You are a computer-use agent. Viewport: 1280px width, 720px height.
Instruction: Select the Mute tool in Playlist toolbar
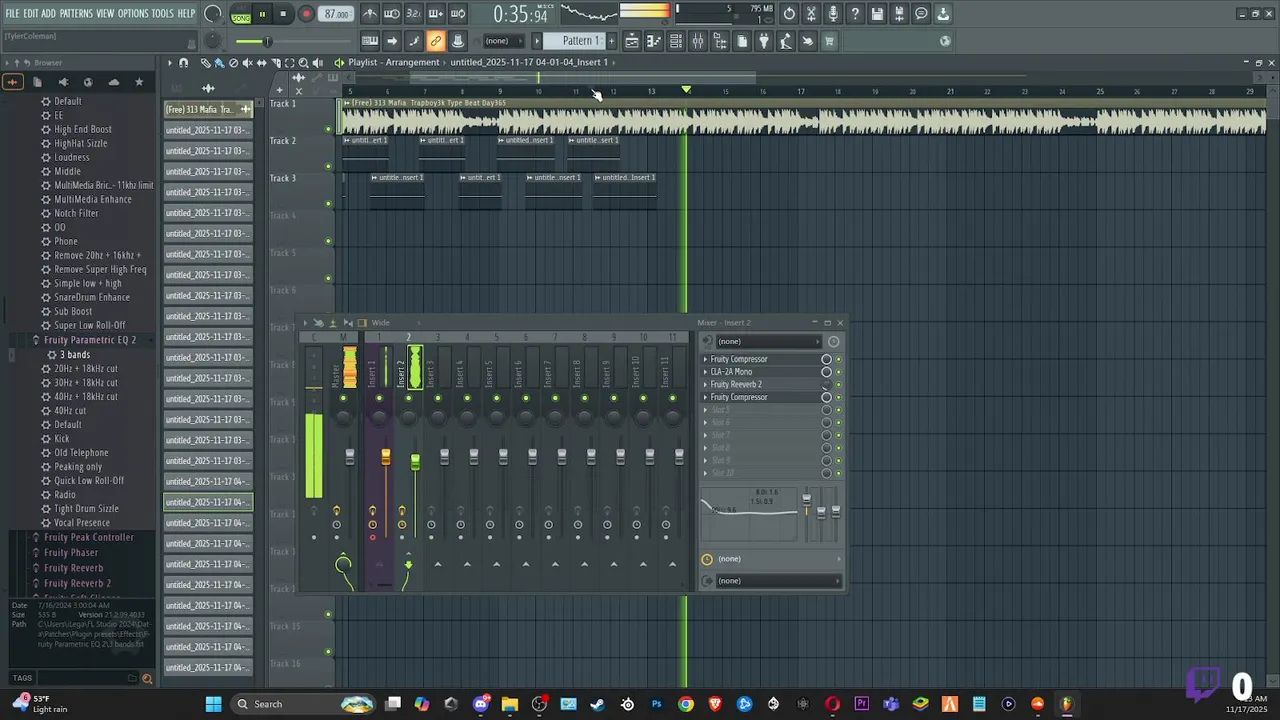(247, 62)
